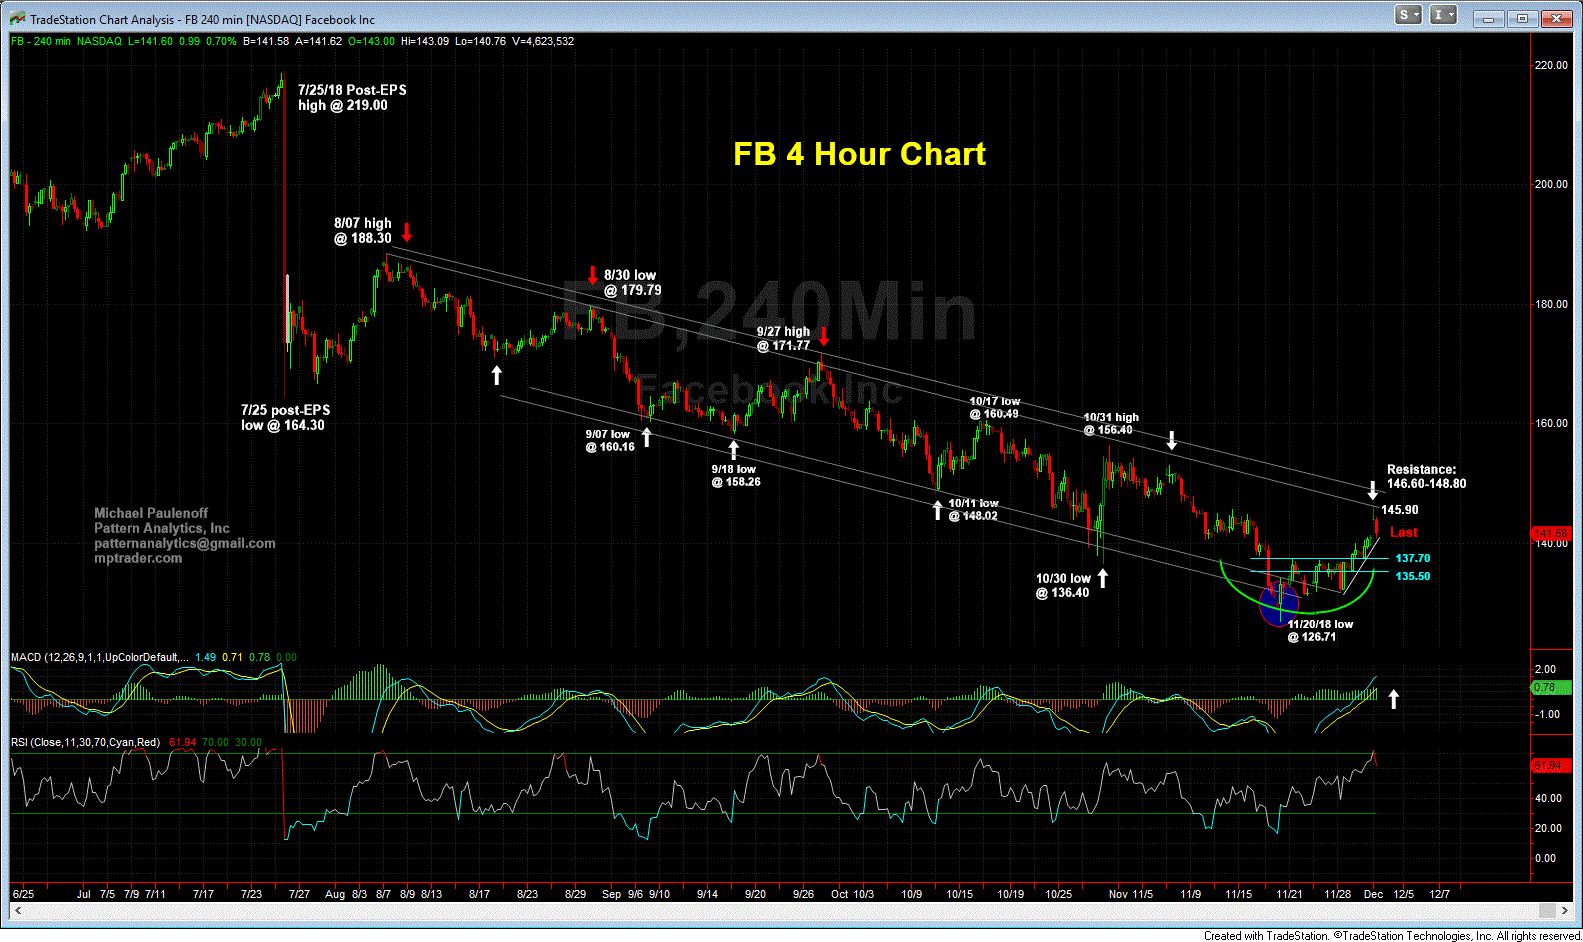Click the 'FB 4 Hour Chart' yellow title text

pyautogui.click(x=859, y=154)
